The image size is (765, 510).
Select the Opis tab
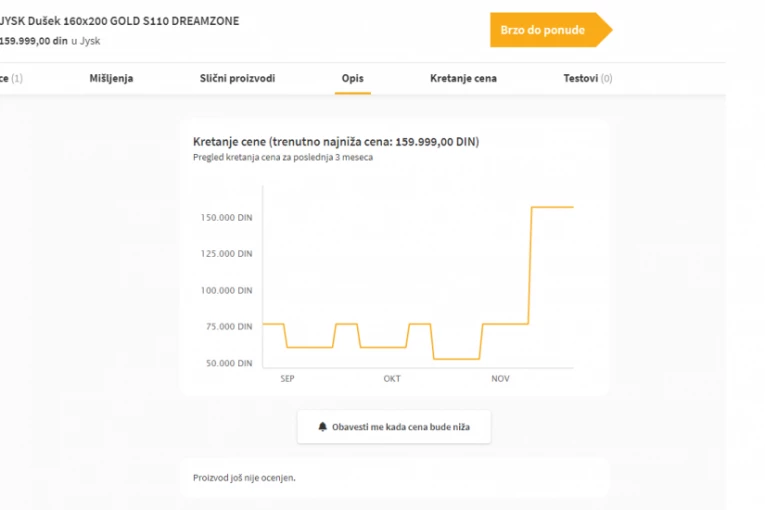[x=352, y=78]
